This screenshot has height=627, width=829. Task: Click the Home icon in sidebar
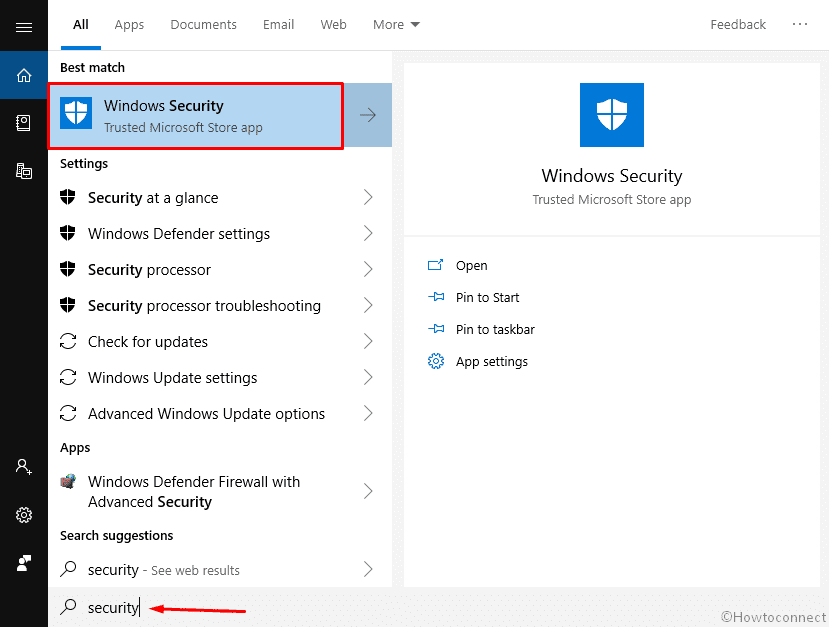(24, 75)
